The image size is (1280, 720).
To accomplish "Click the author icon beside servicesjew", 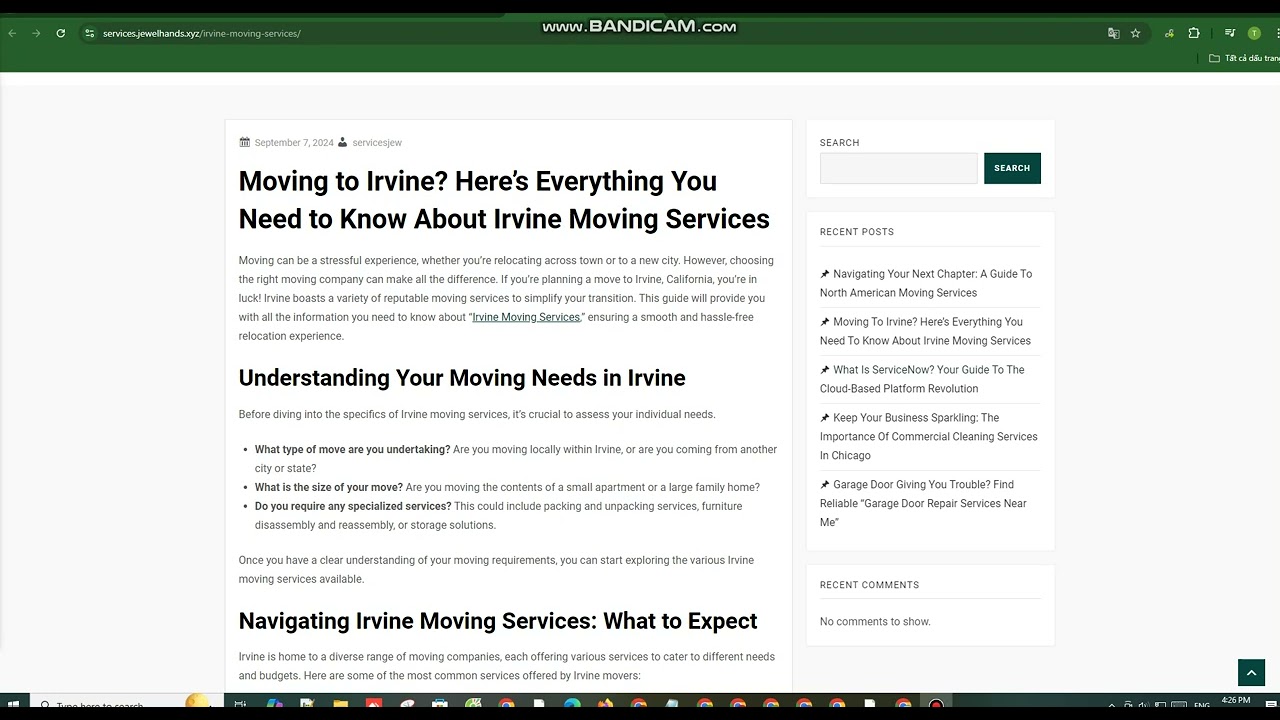I will click(343, 142).
